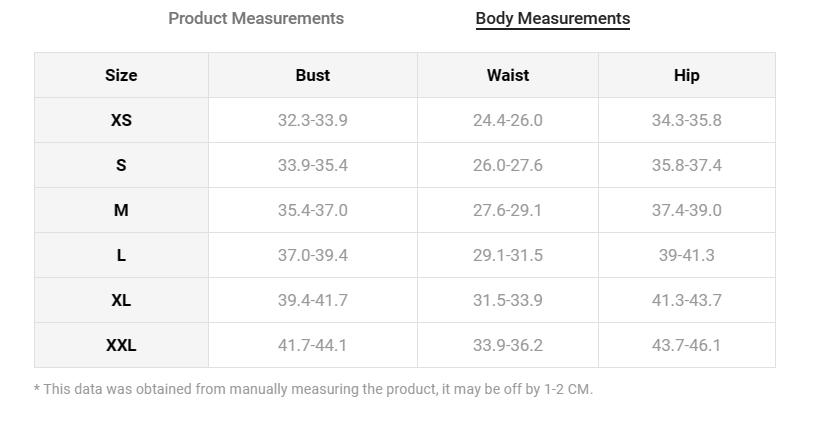This screenshot has height=423, width=815.
Task: Click the Bust column header
Action: pyautogui.click(x=312, y=75)
